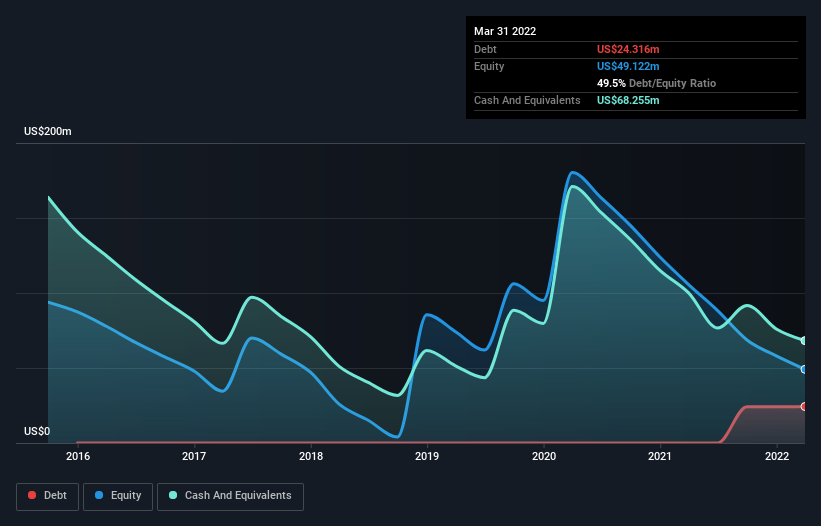Toggle the Equity legend button

click(x=118, y=496)
